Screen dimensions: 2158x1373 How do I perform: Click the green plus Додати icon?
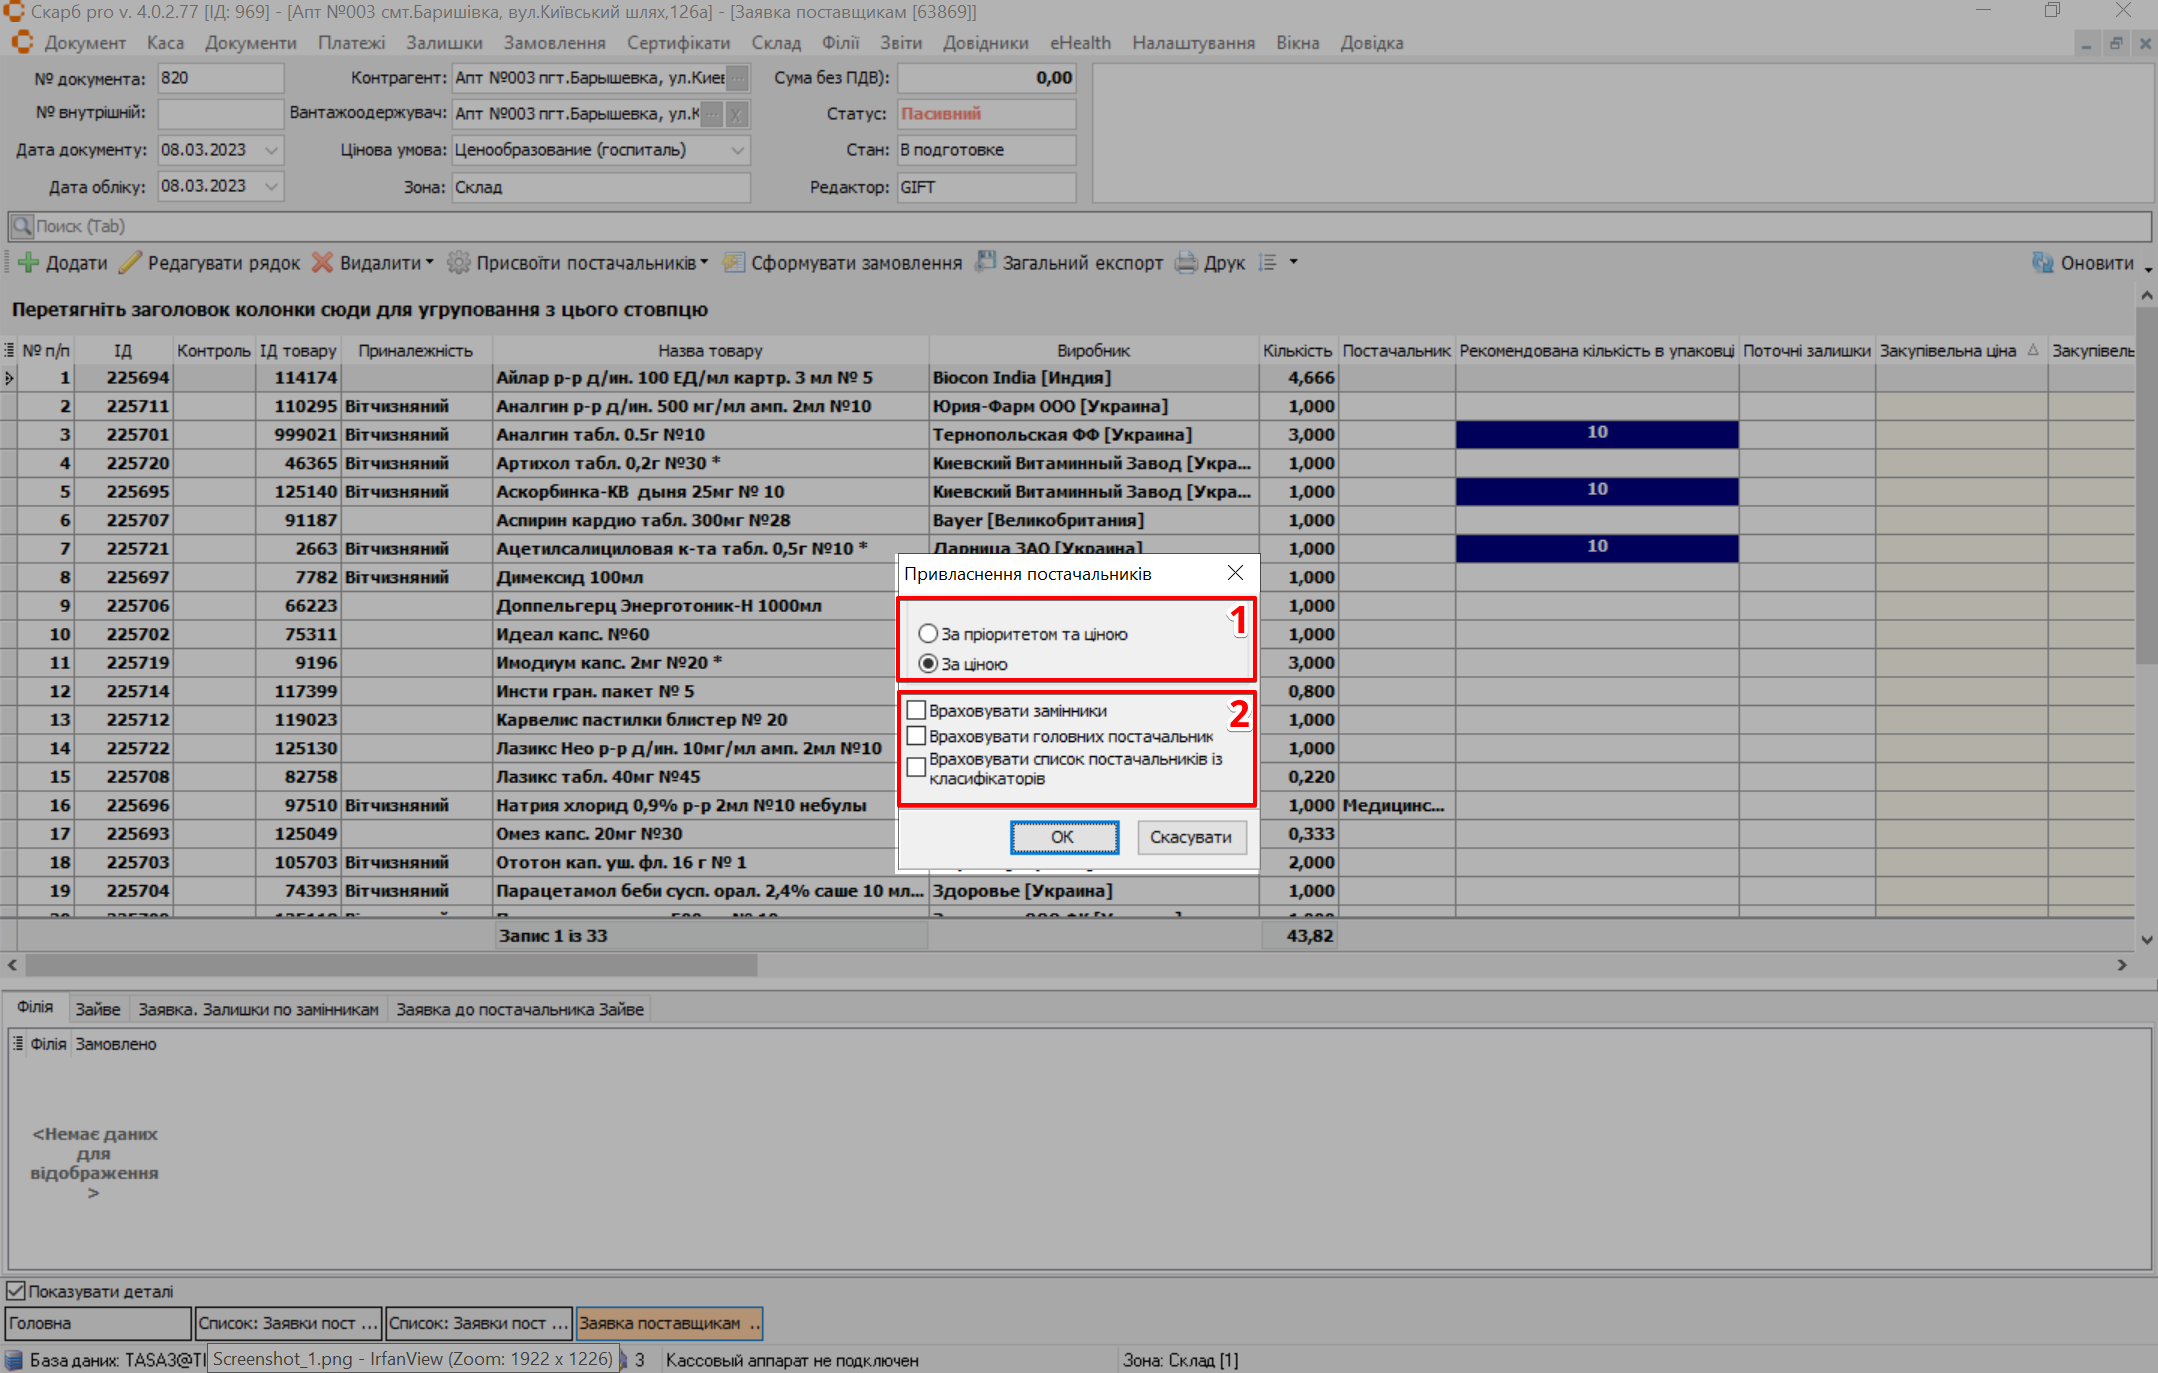(28, 263)
